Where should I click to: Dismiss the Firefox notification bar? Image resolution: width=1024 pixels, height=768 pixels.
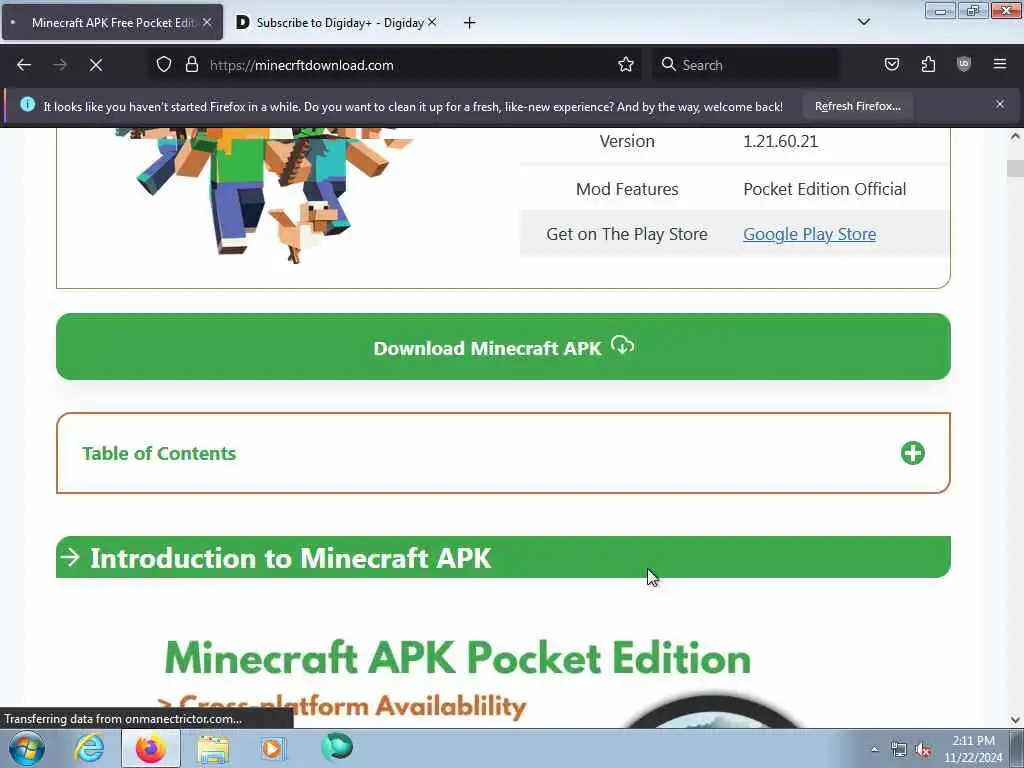pos(1000,104)
